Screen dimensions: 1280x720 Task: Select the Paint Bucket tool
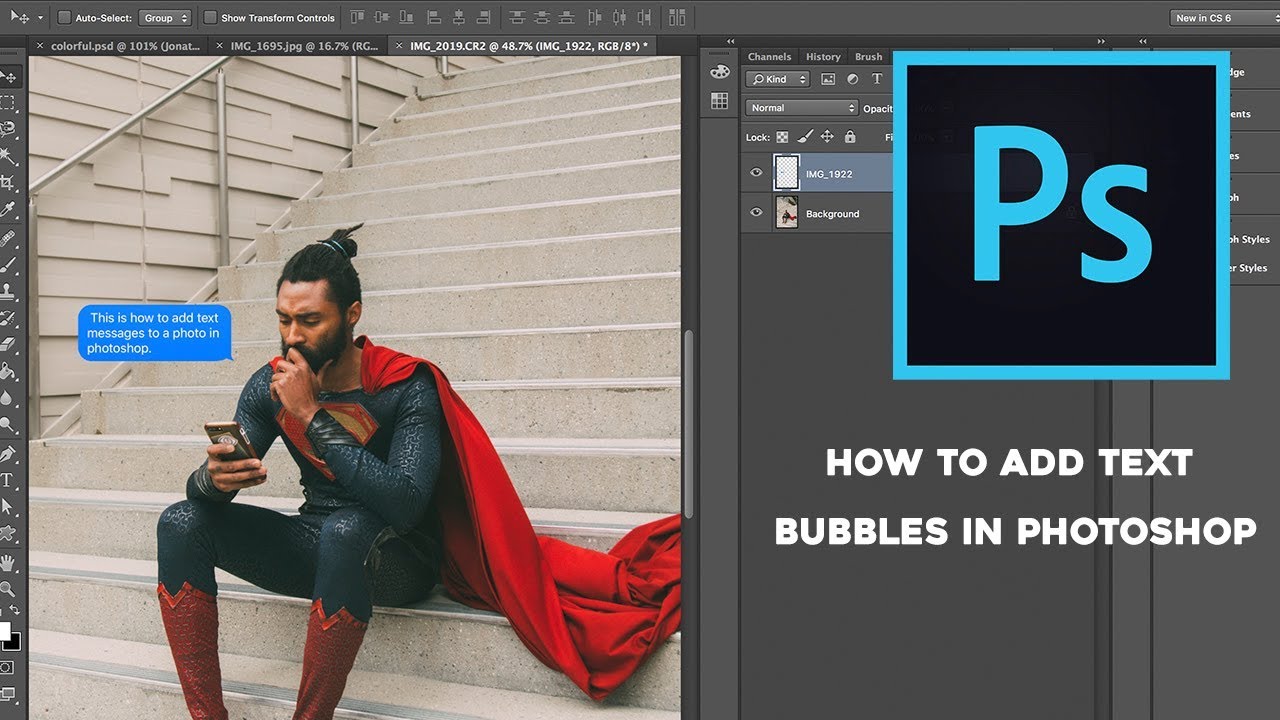pos(9,372)
